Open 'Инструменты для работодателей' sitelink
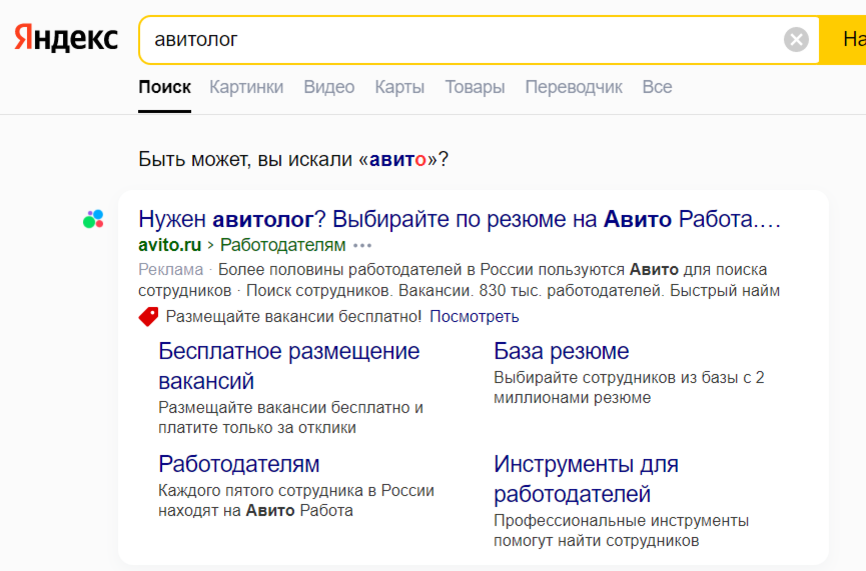866x571 pixels. 586,479
